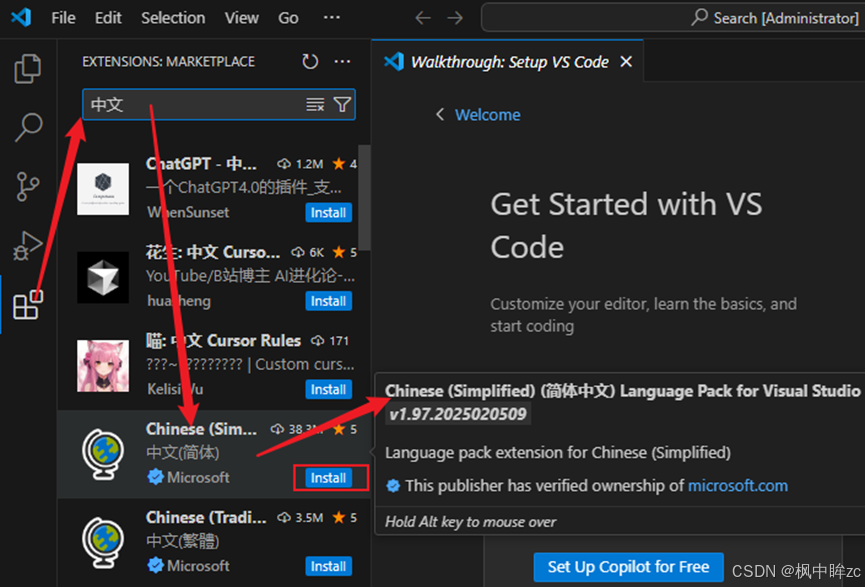Select Chinese (Tradi... extension title
865x587 pixels.
206,517
